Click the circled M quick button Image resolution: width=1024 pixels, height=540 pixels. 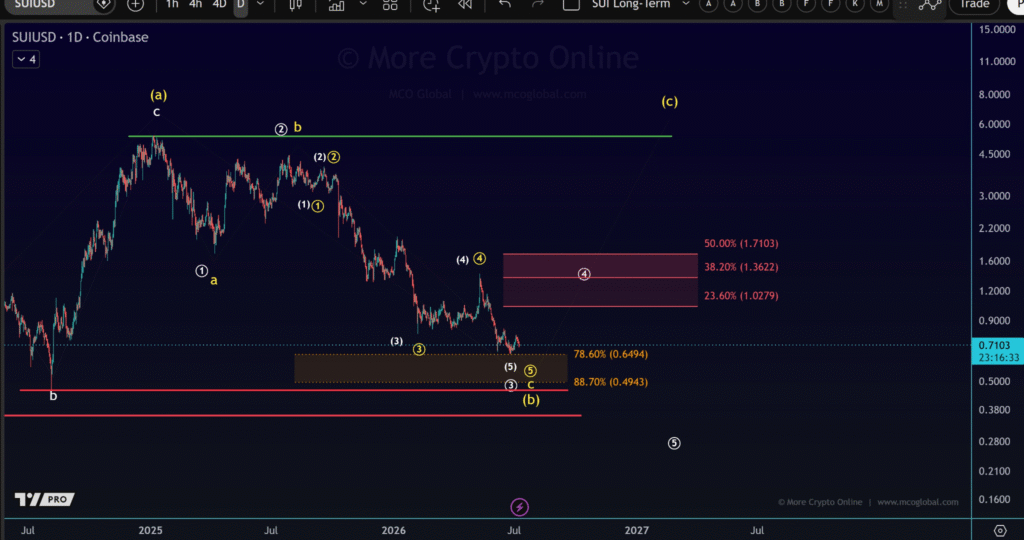880,5
